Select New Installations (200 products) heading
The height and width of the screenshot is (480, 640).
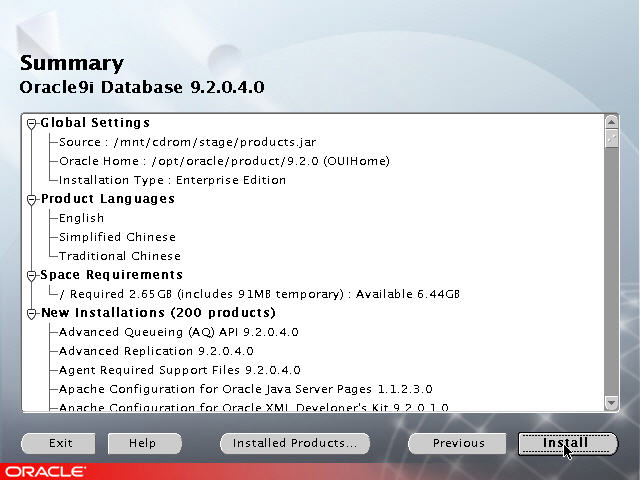tap(158, 313)
